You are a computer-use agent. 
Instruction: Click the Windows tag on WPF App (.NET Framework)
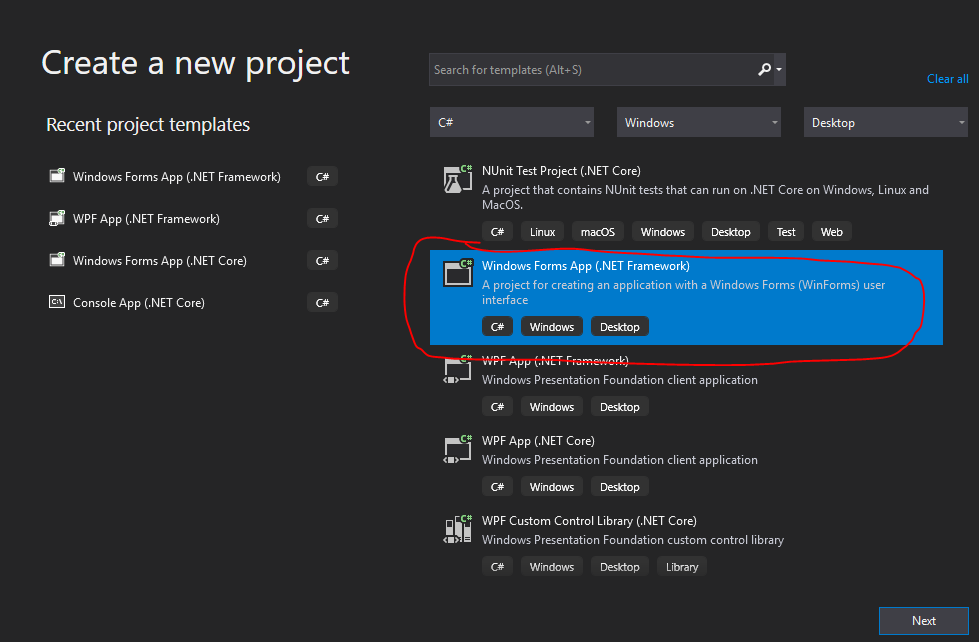click(551, 407)
